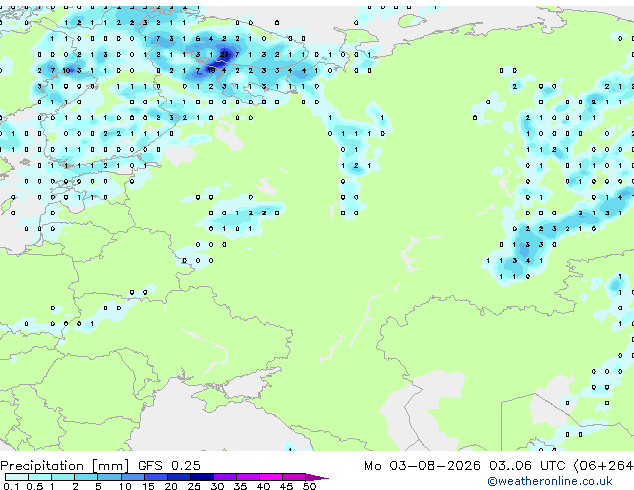This screenshot has width=634, height=490.
Task: Click the 'Precipitation [mm]' title text
Action: [x=65, y=466]
